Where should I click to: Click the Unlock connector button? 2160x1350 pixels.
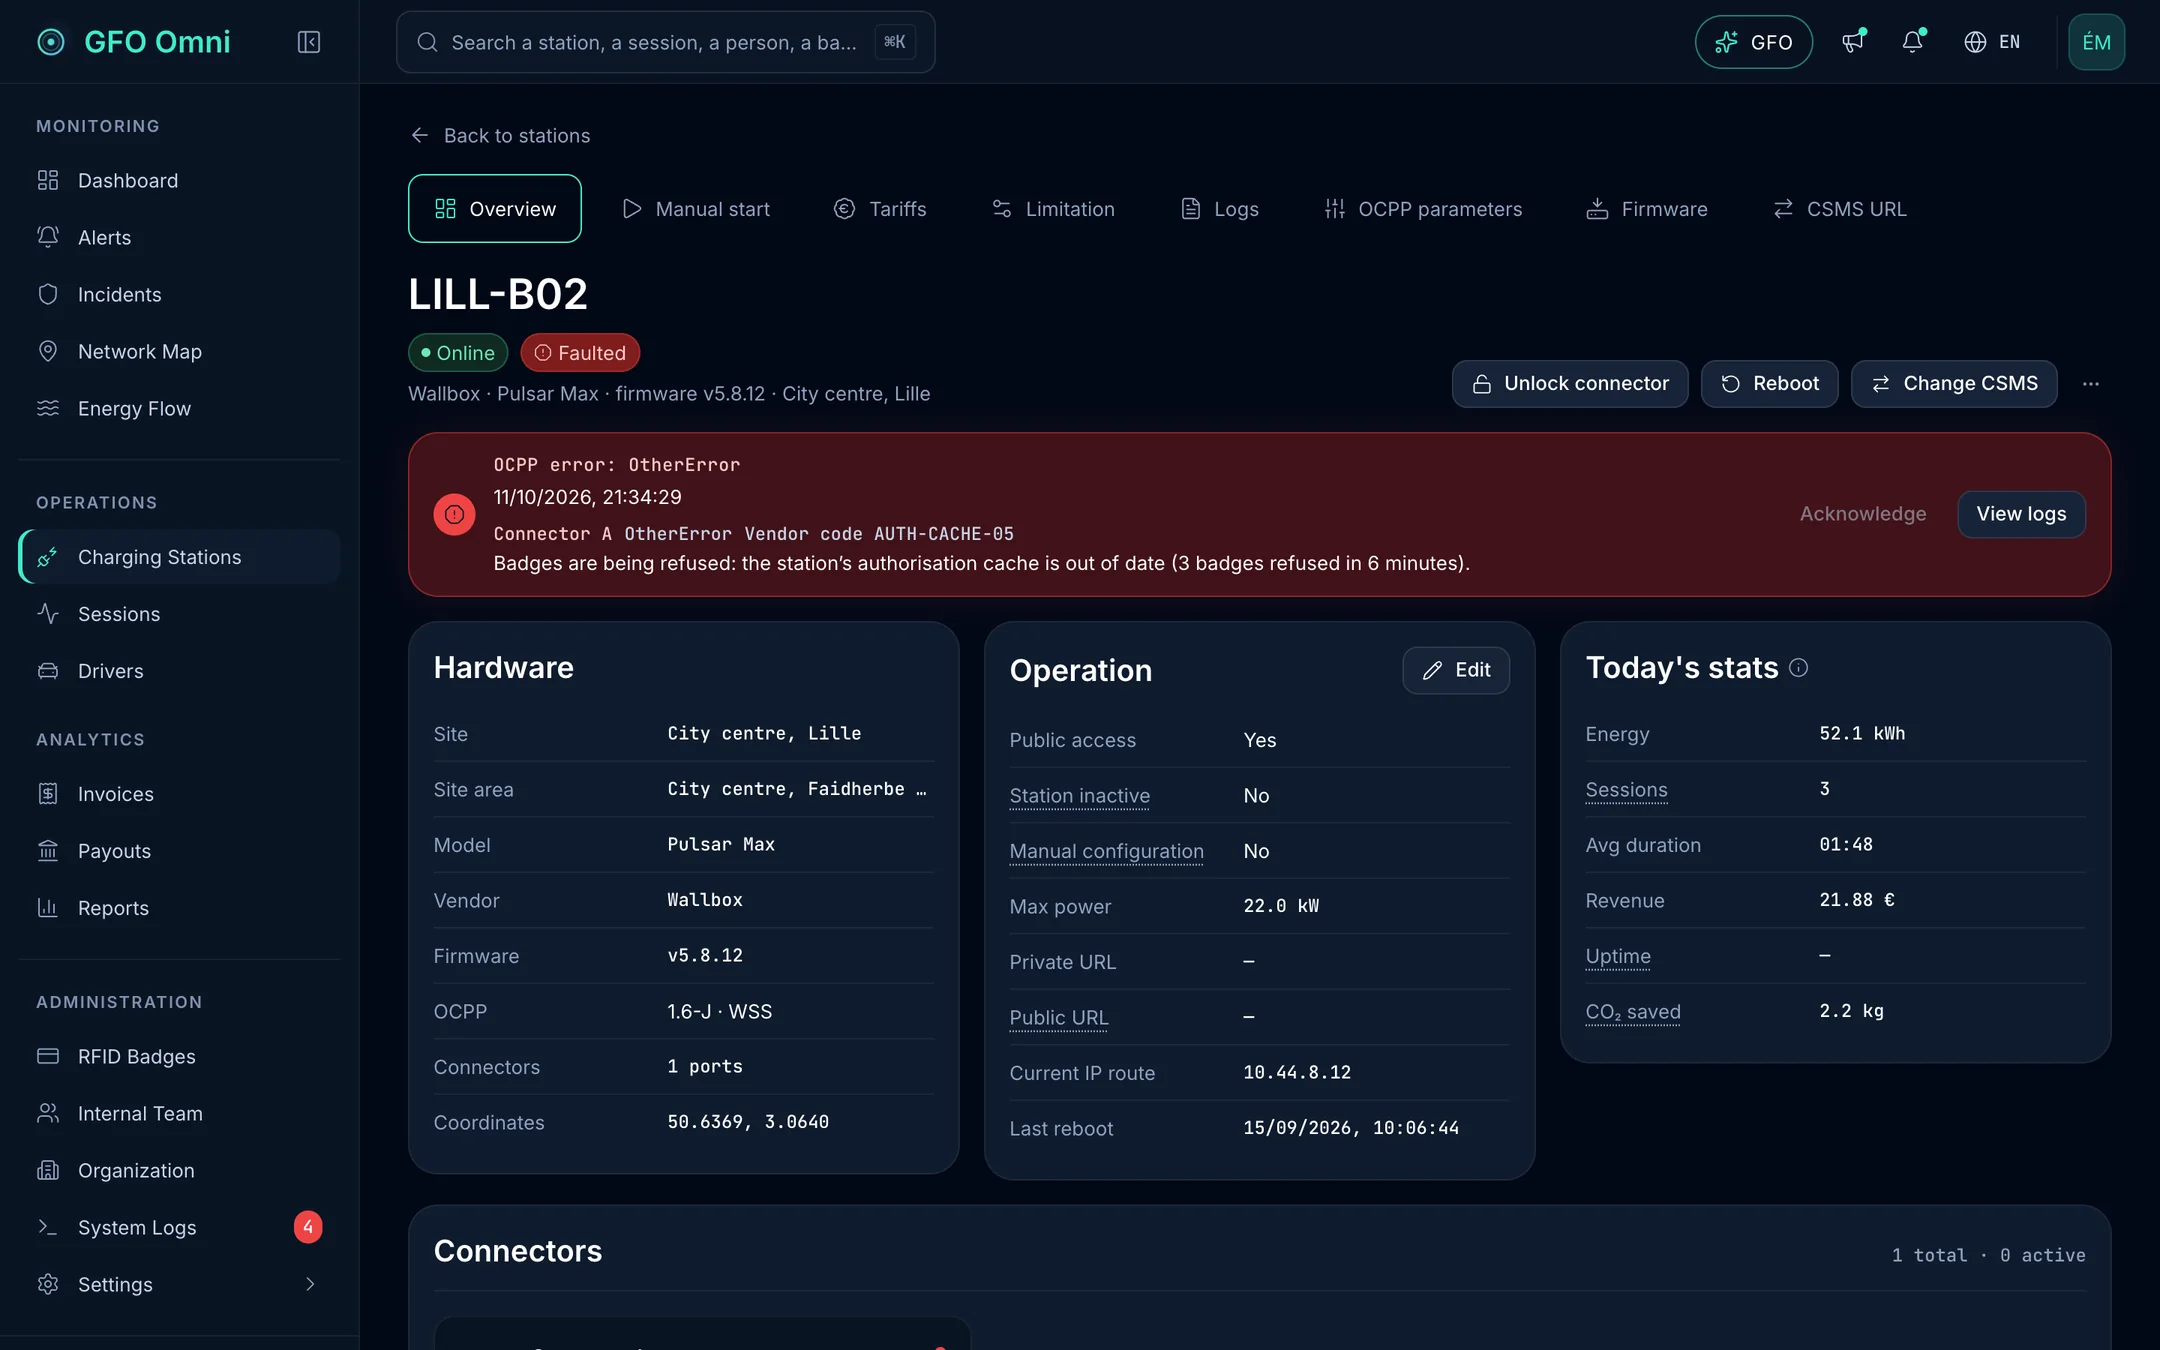[1570, 384]
